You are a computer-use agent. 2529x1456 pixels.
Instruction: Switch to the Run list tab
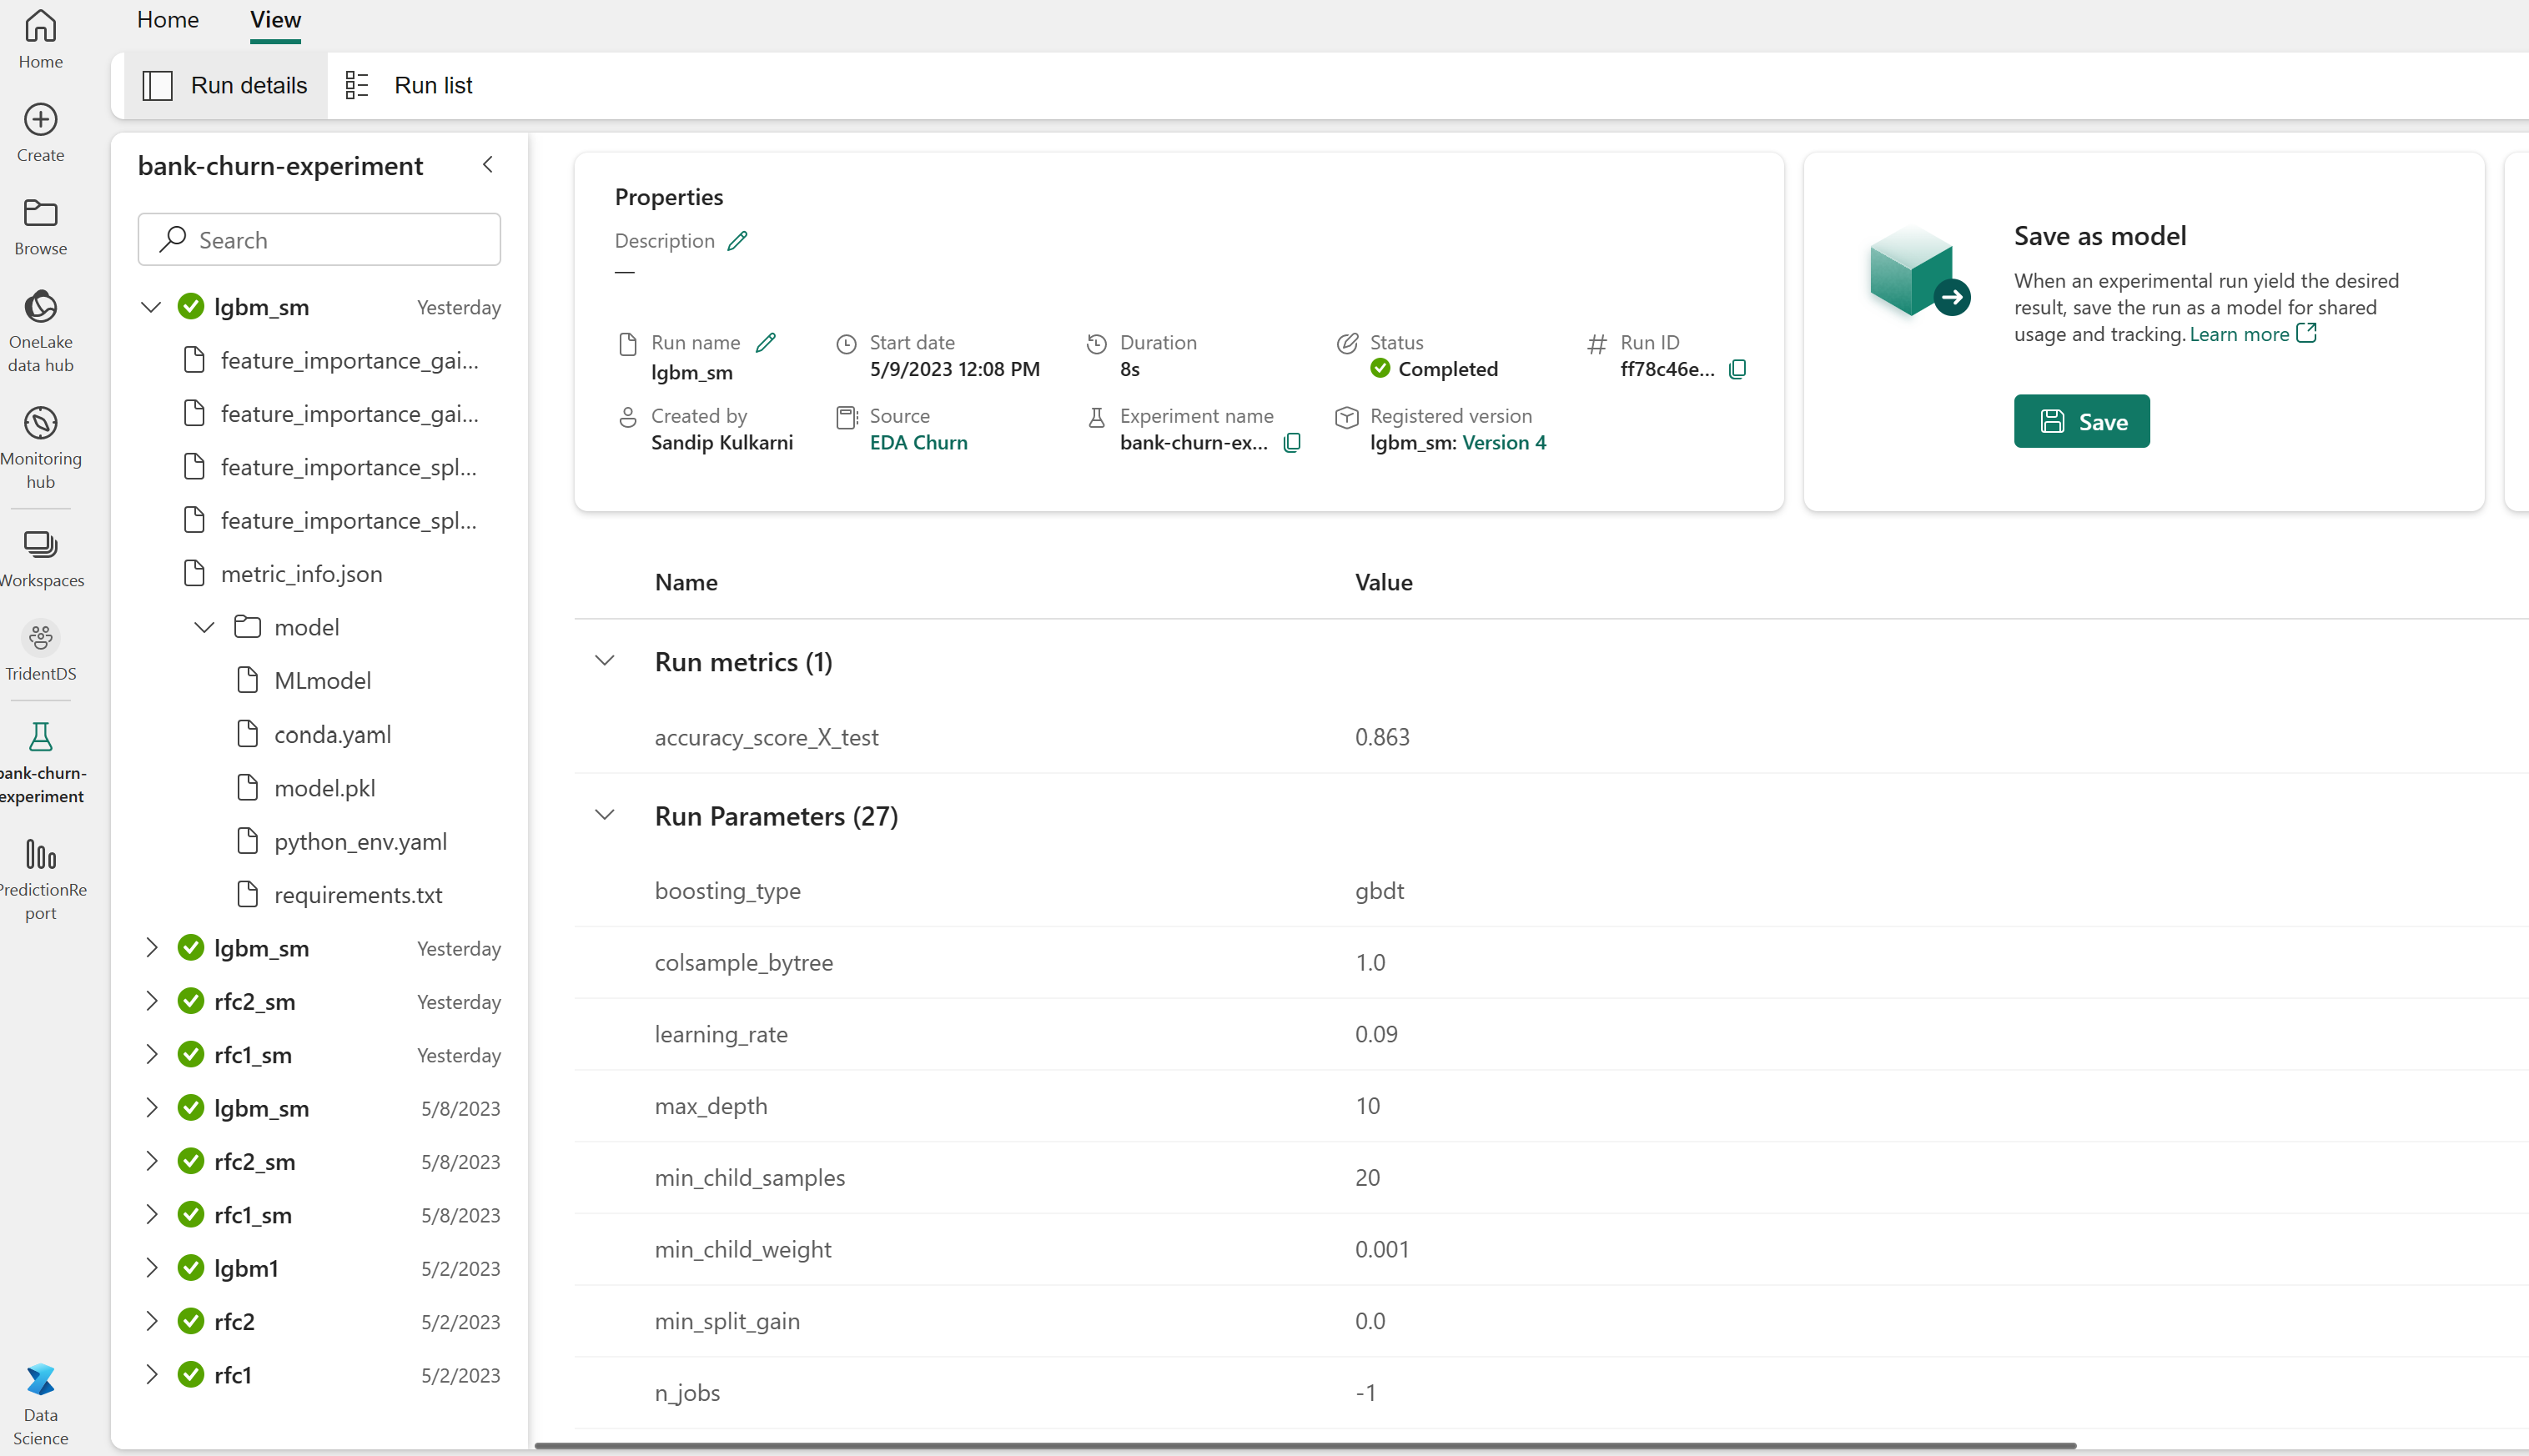[x=433, y=85]
